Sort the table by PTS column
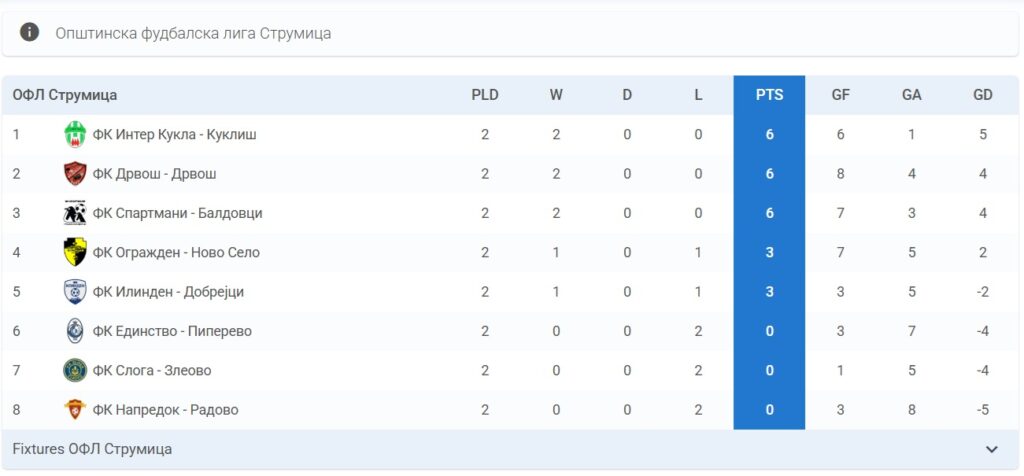 tap(769, 95)
